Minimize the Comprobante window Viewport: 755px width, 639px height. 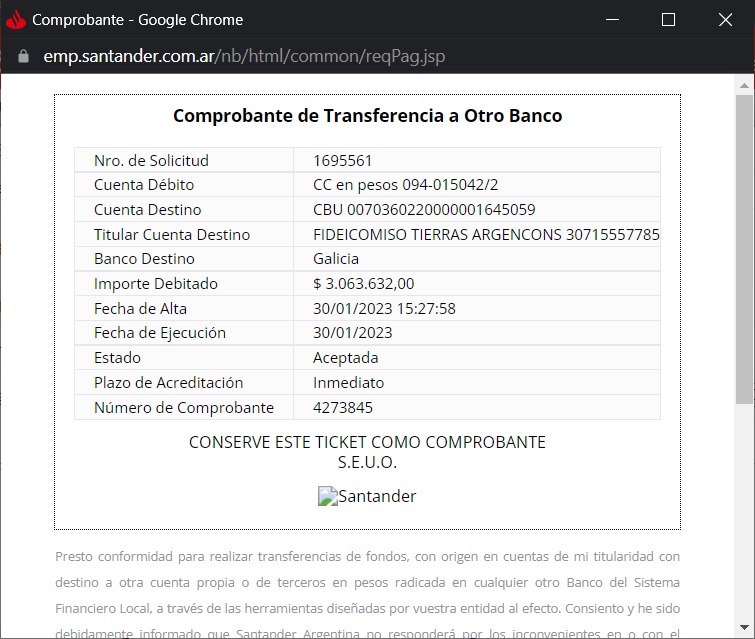(612, 20)
